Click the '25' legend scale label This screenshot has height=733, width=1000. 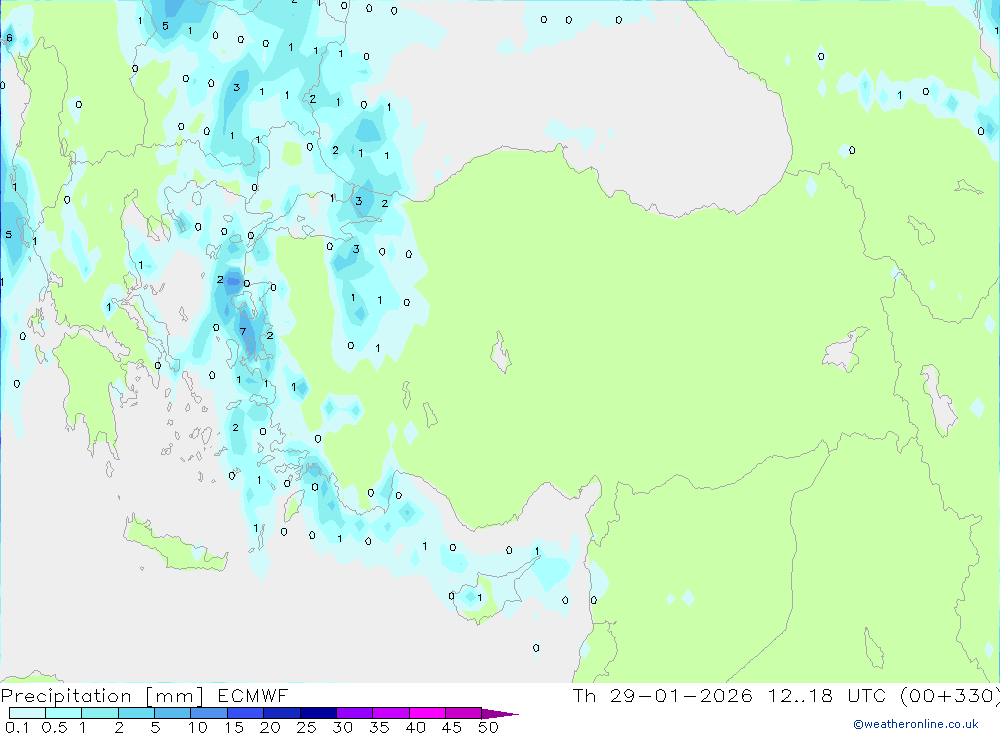coord(307,727)
